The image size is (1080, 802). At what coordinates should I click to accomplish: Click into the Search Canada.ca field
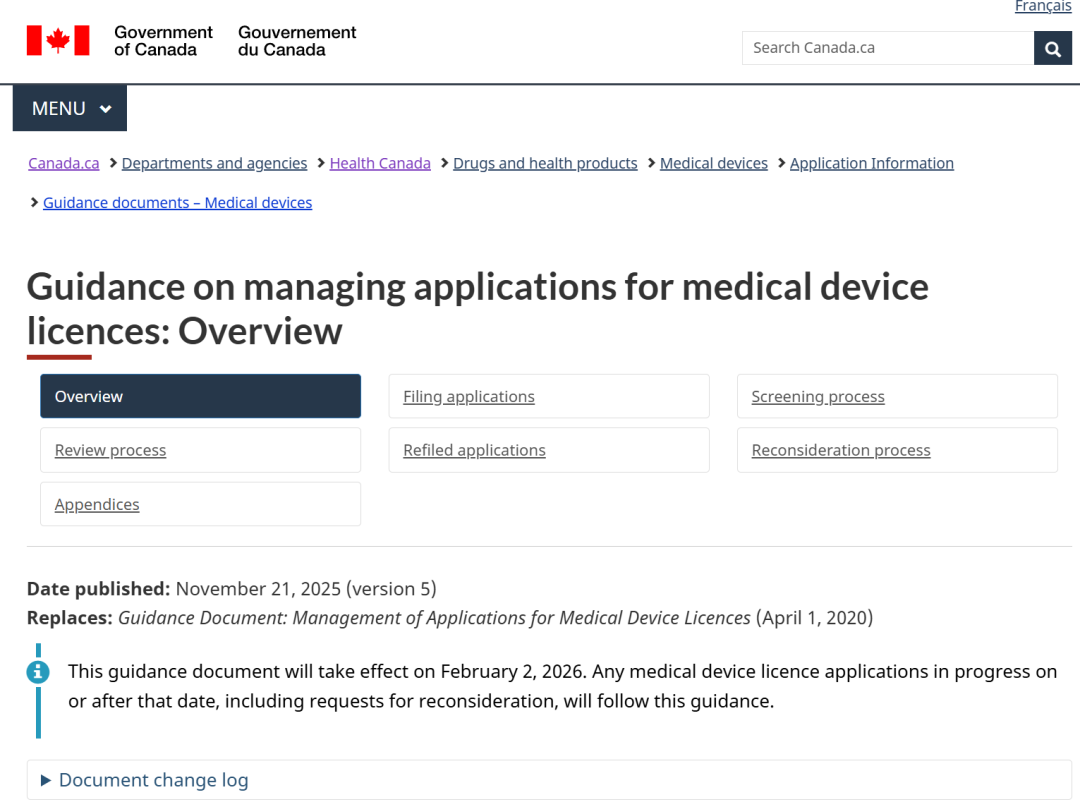888,48
